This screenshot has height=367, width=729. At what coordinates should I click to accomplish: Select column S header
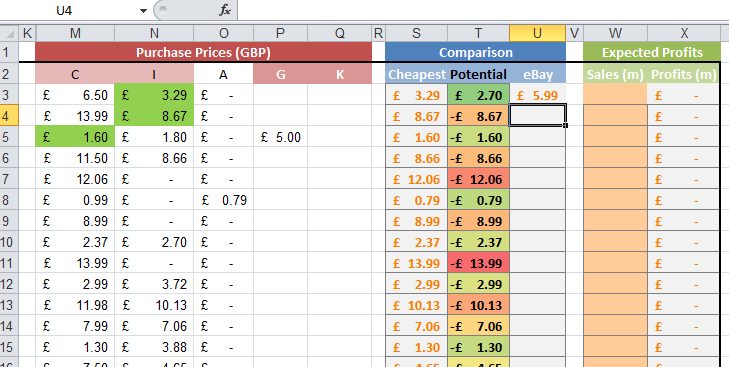pyautogui.click(x=417, y=33)
